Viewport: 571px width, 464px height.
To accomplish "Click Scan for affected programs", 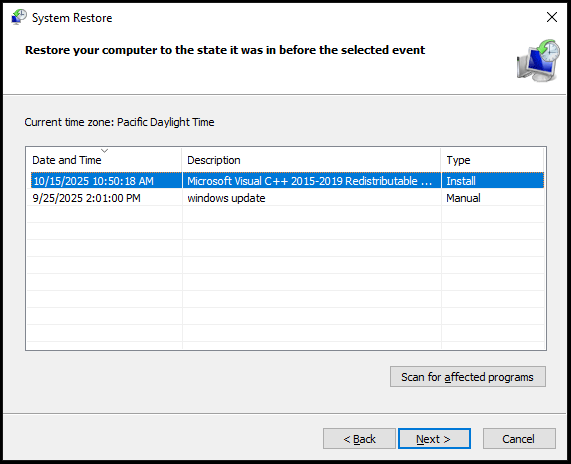I will 468,377.
